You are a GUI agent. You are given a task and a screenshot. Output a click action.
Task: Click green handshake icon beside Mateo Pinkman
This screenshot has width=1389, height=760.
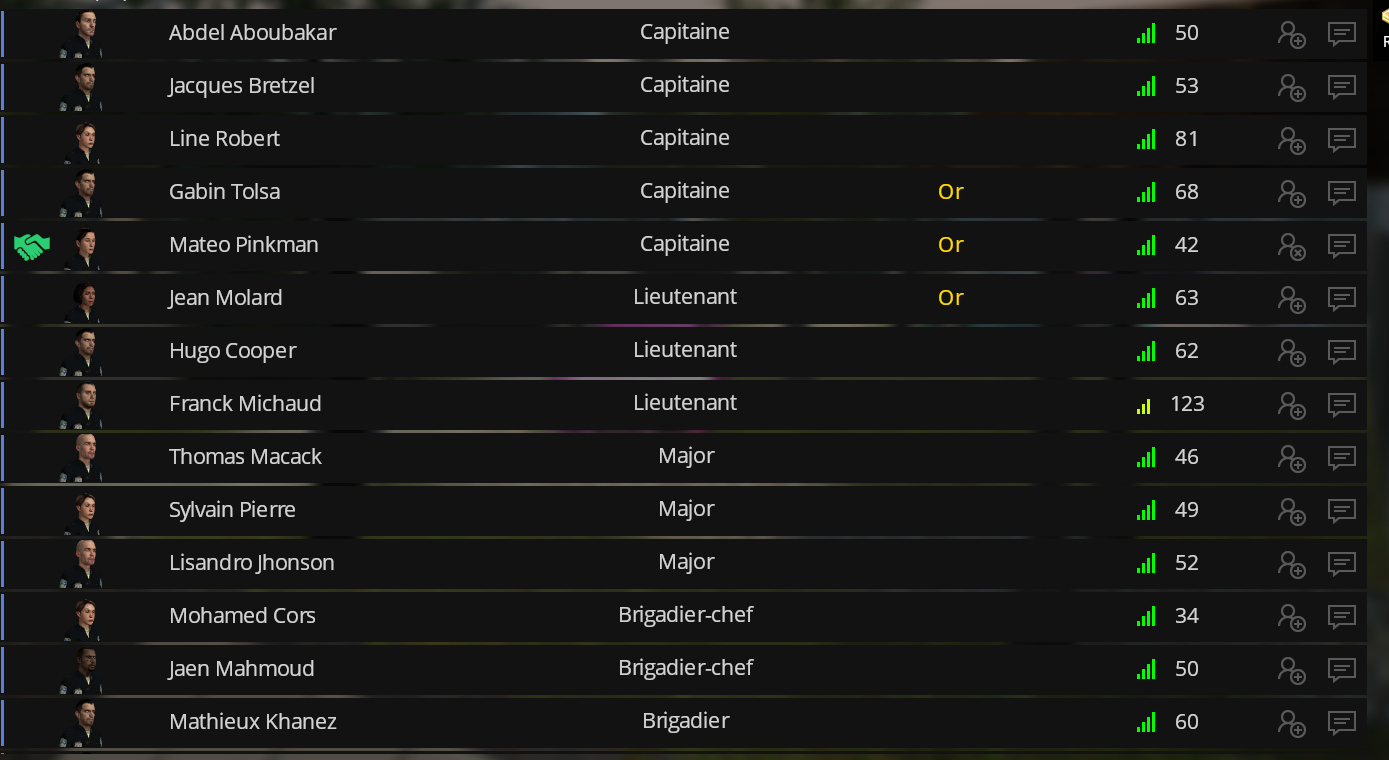(32, 246)
